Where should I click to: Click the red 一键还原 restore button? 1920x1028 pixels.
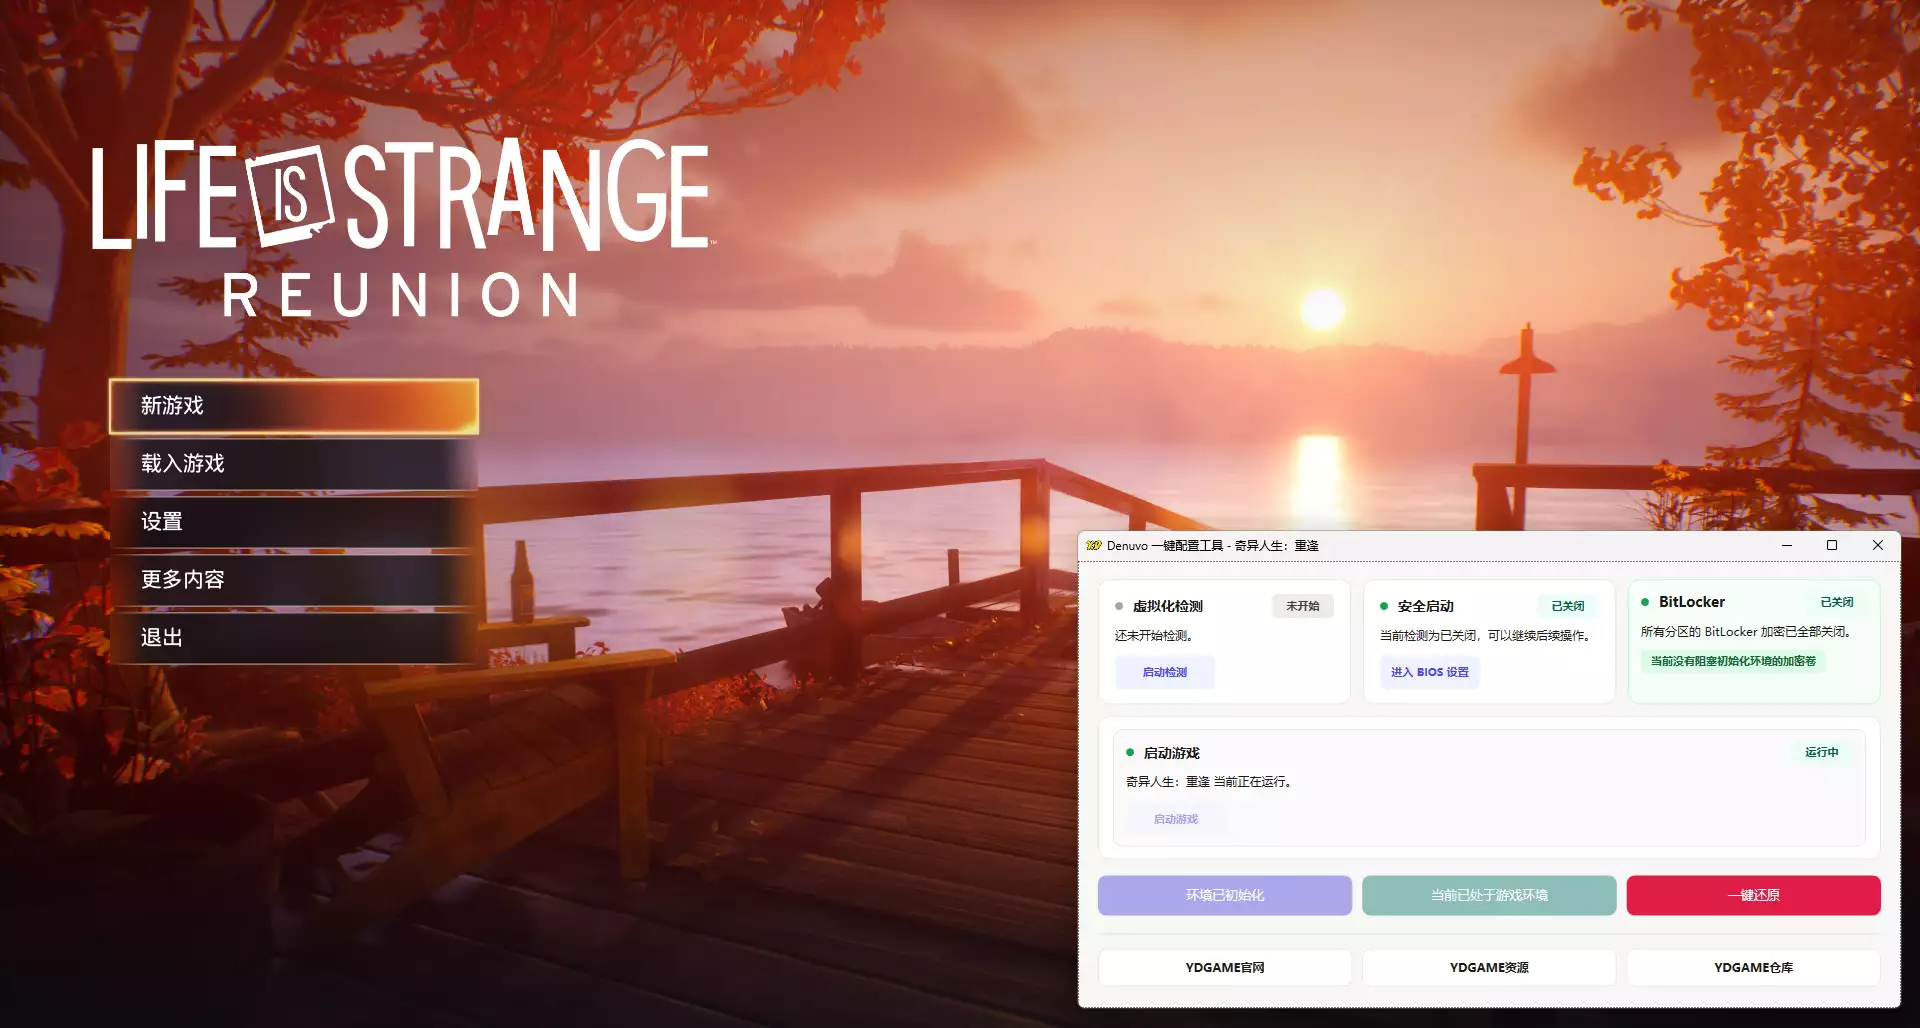point(1753,895)
